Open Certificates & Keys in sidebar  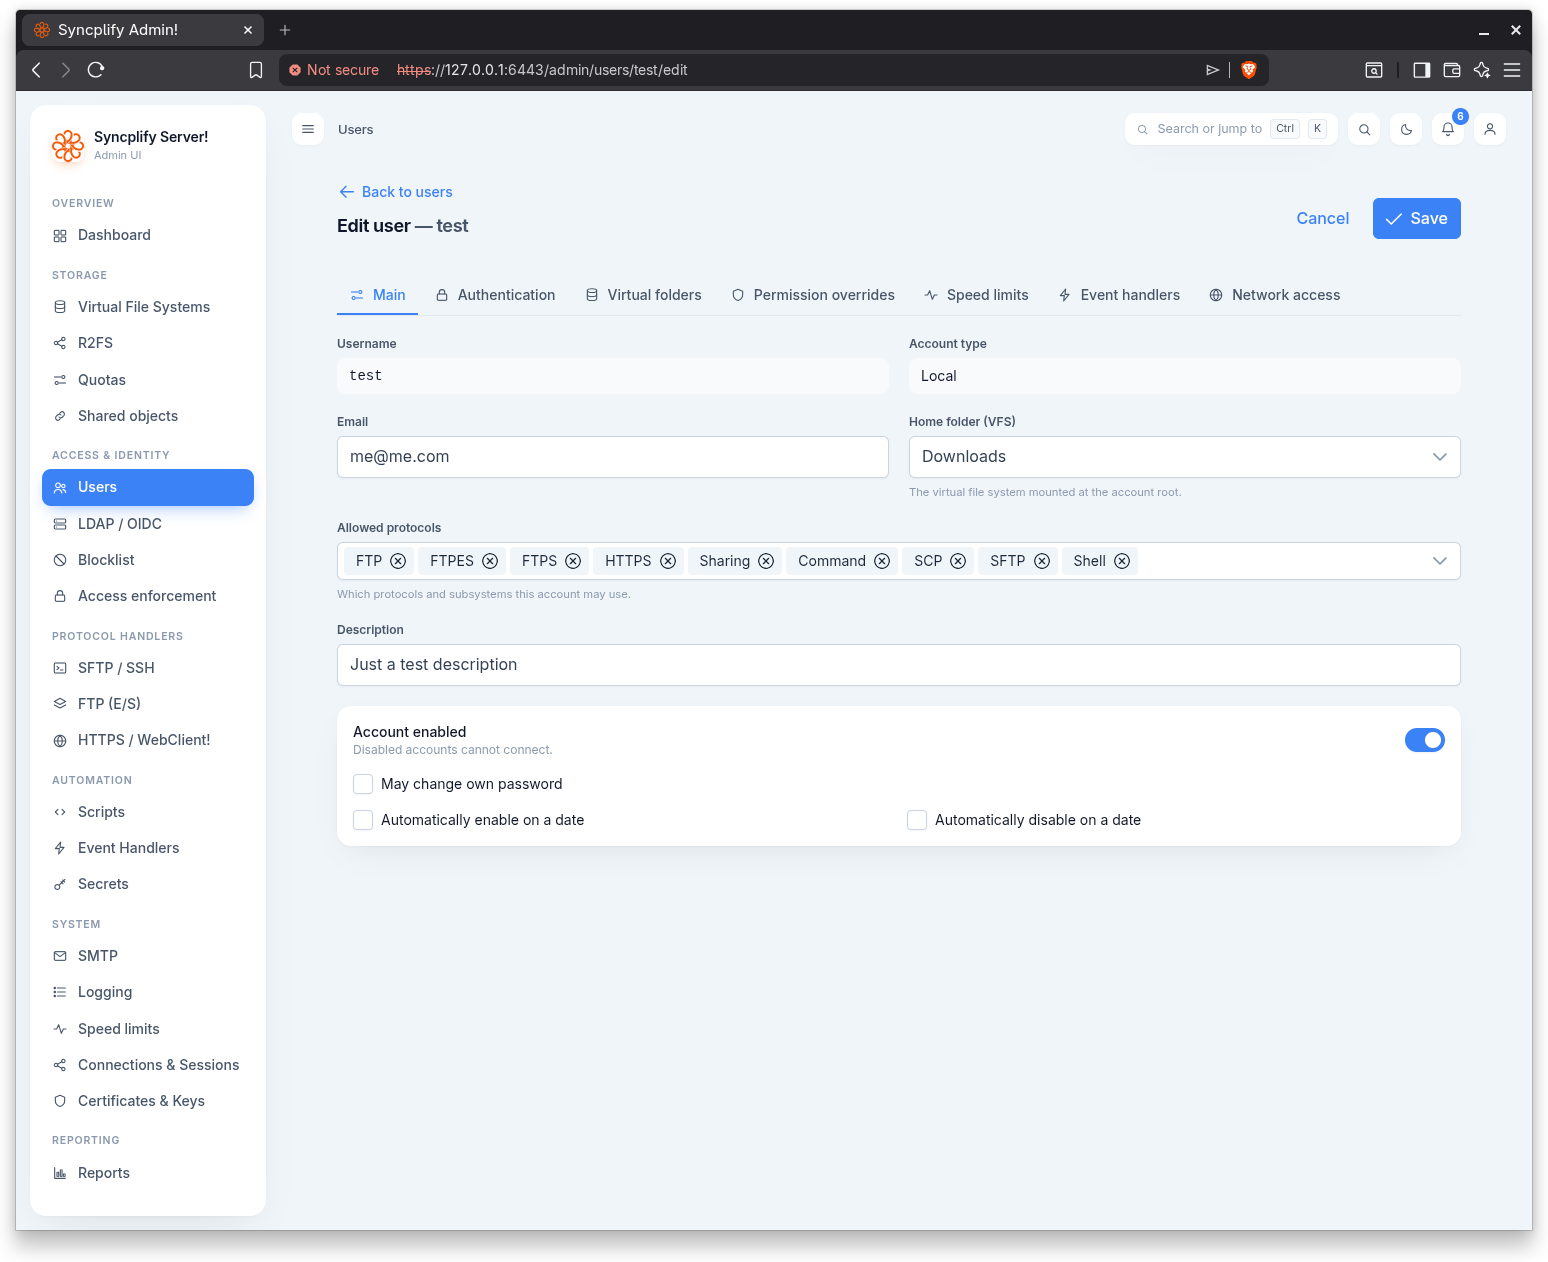coord(148,1101)
